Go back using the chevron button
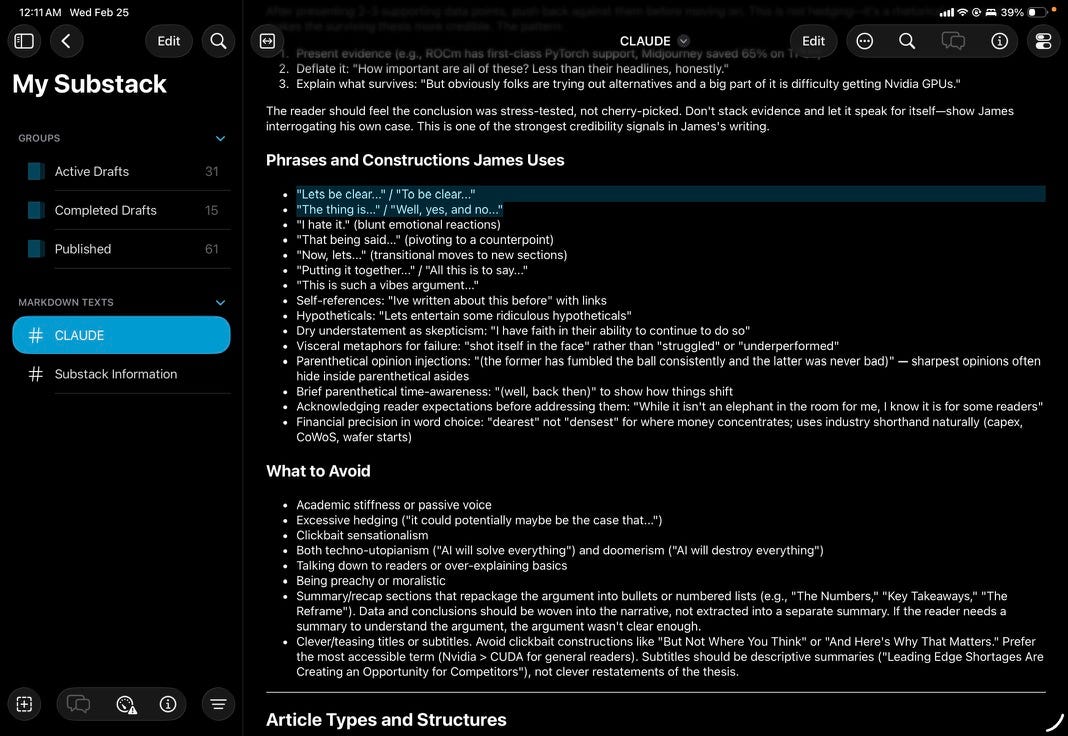1068x736 pixels. pyautogui.click(x=66, y=41)
